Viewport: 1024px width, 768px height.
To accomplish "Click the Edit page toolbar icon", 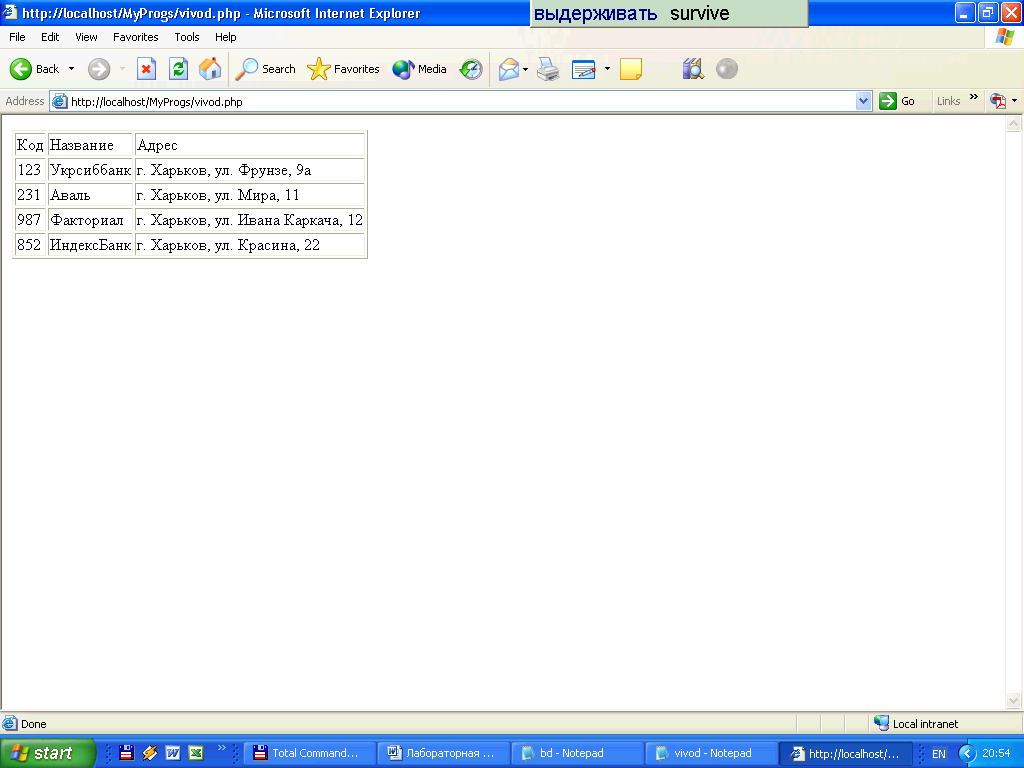I will [x=583, y=69].
